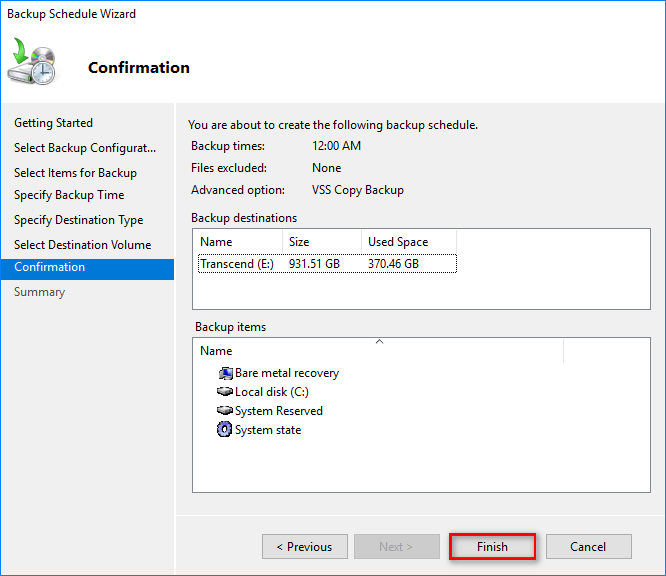Open the Specify Destination Type step

pos(79,220)
